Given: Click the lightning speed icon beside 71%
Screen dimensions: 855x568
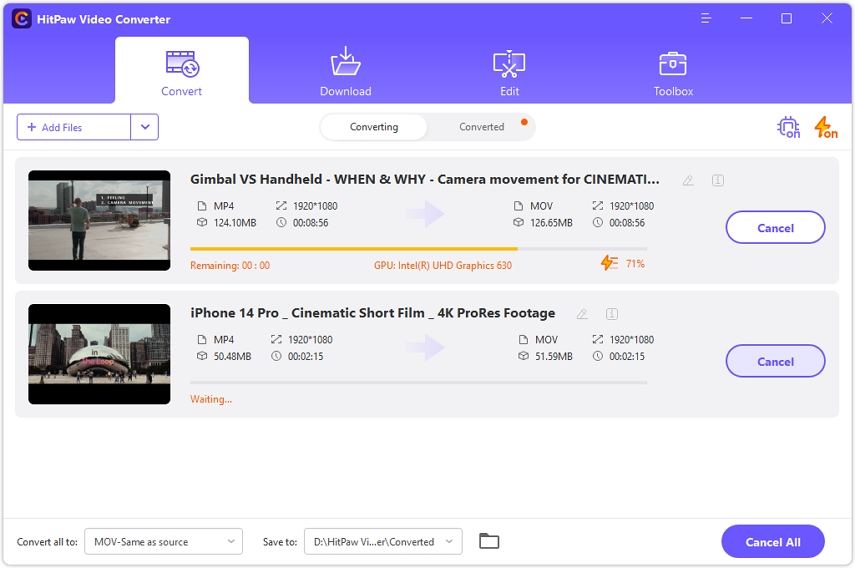Looking at the screenshot, I should [x=609, y=263].
